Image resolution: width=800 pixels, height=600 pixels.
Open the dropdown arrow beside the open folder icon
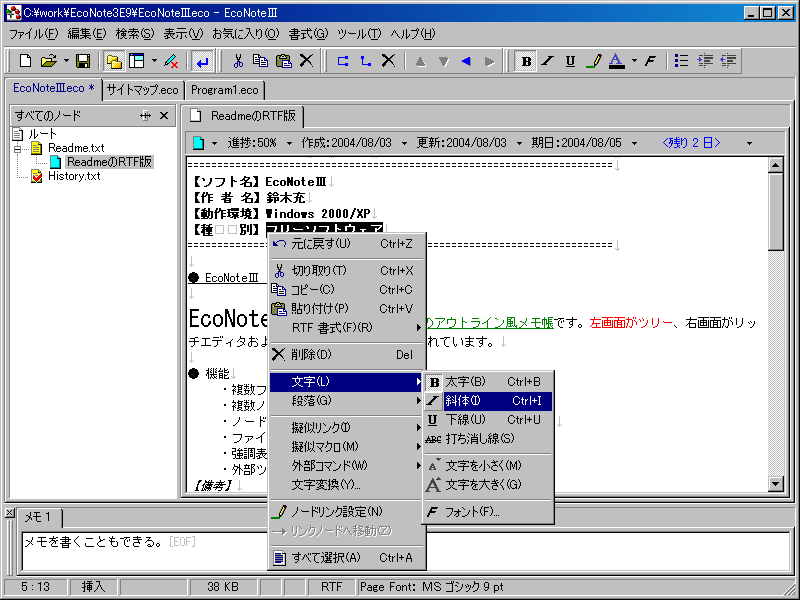[66, 61]
